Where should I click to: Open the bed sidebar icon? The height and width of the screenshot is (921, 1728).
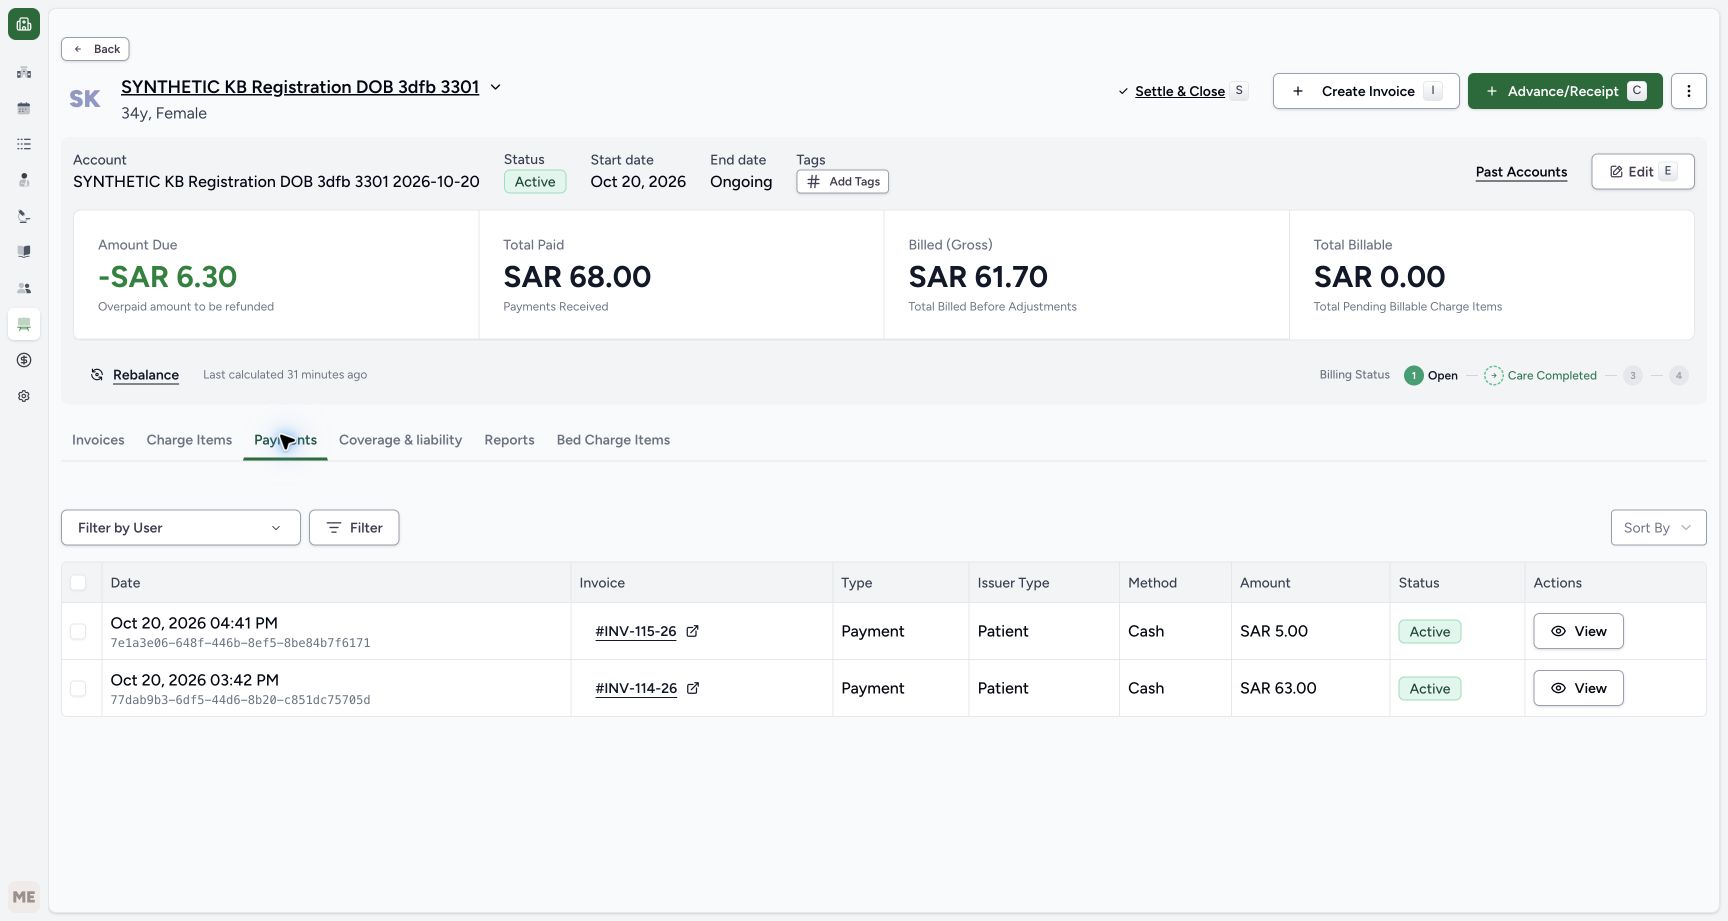(x=24, y=324)
